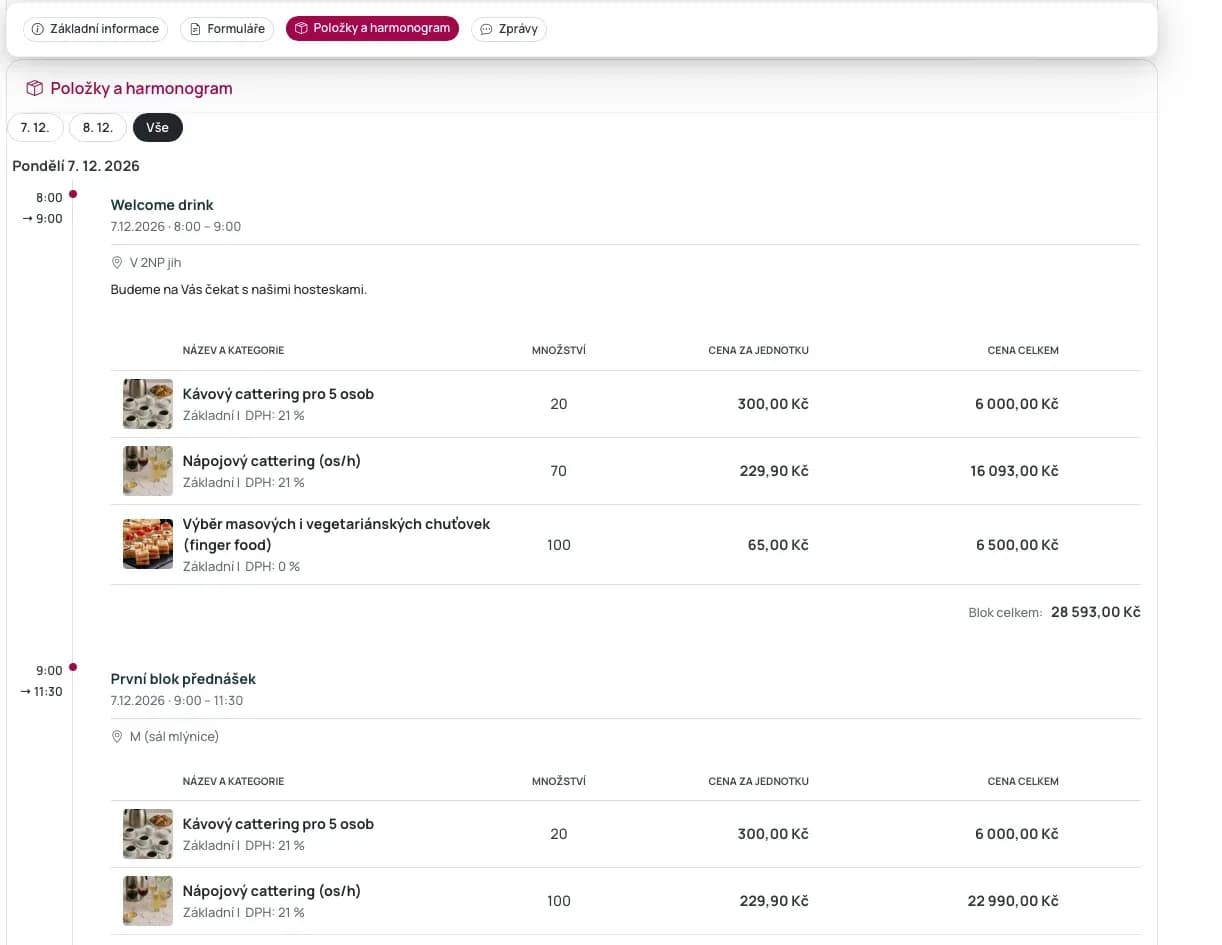Viewport: 1222px width, 945px height.
Task: Click the document icon in Formuláře
Action: click(195, 29)
